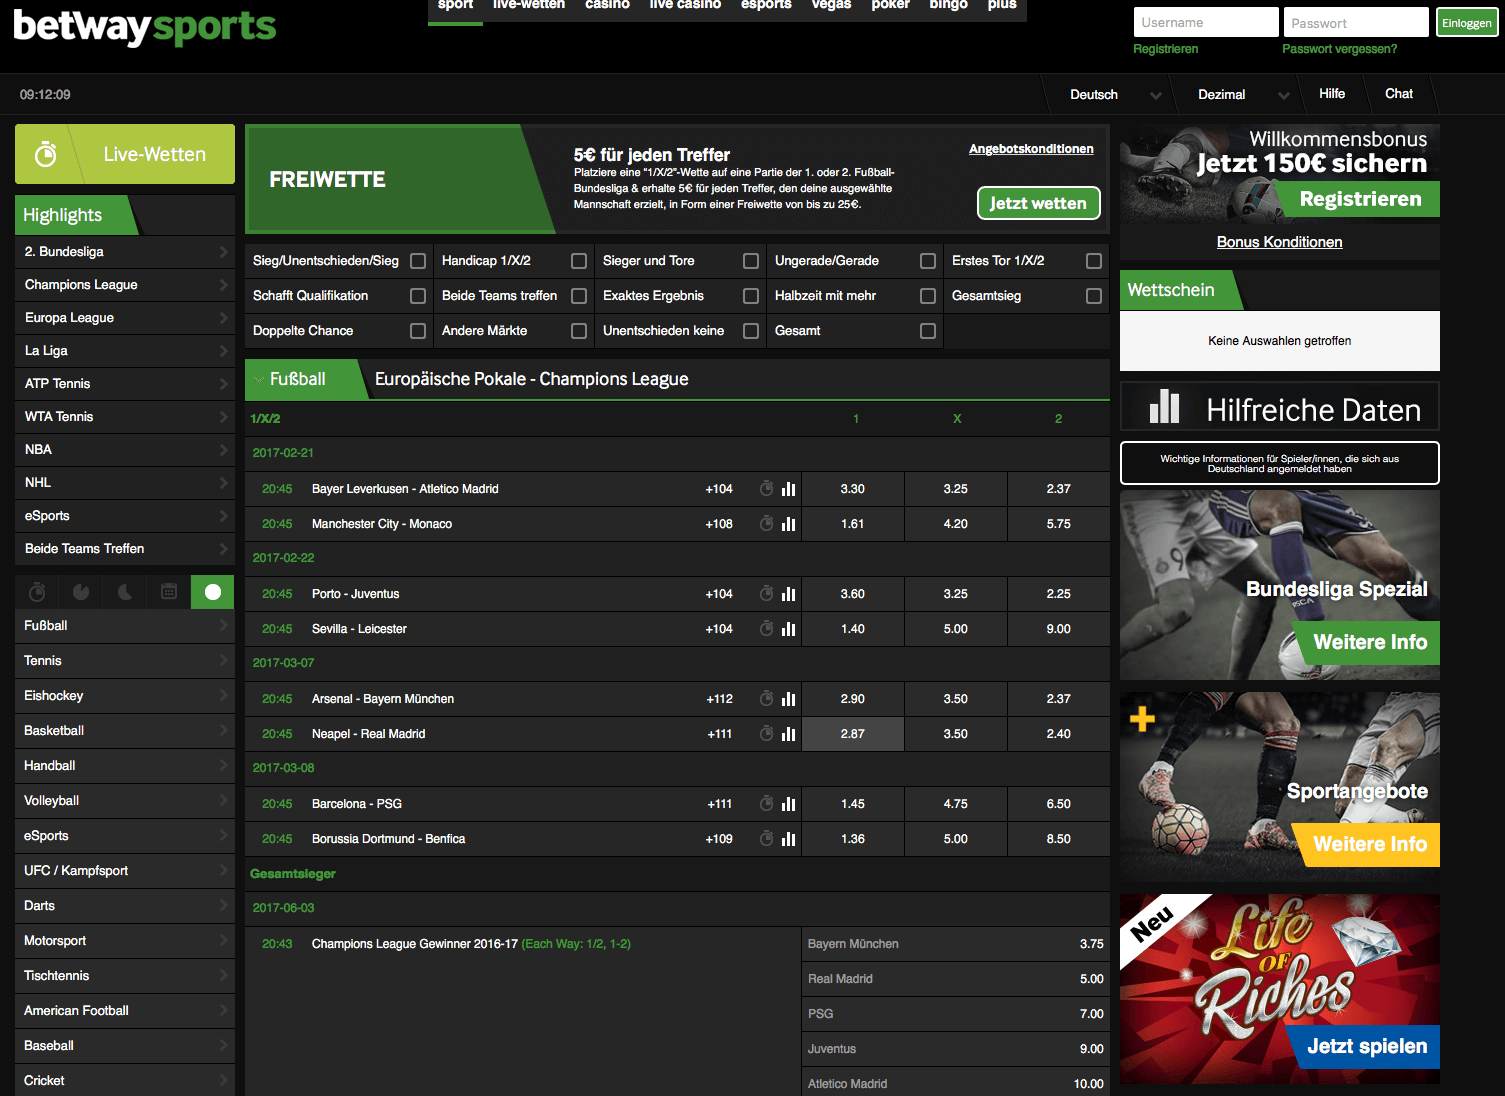Open statistics bars for Barcelona - PSG
1505x1096 pixels.
point(789,804)
